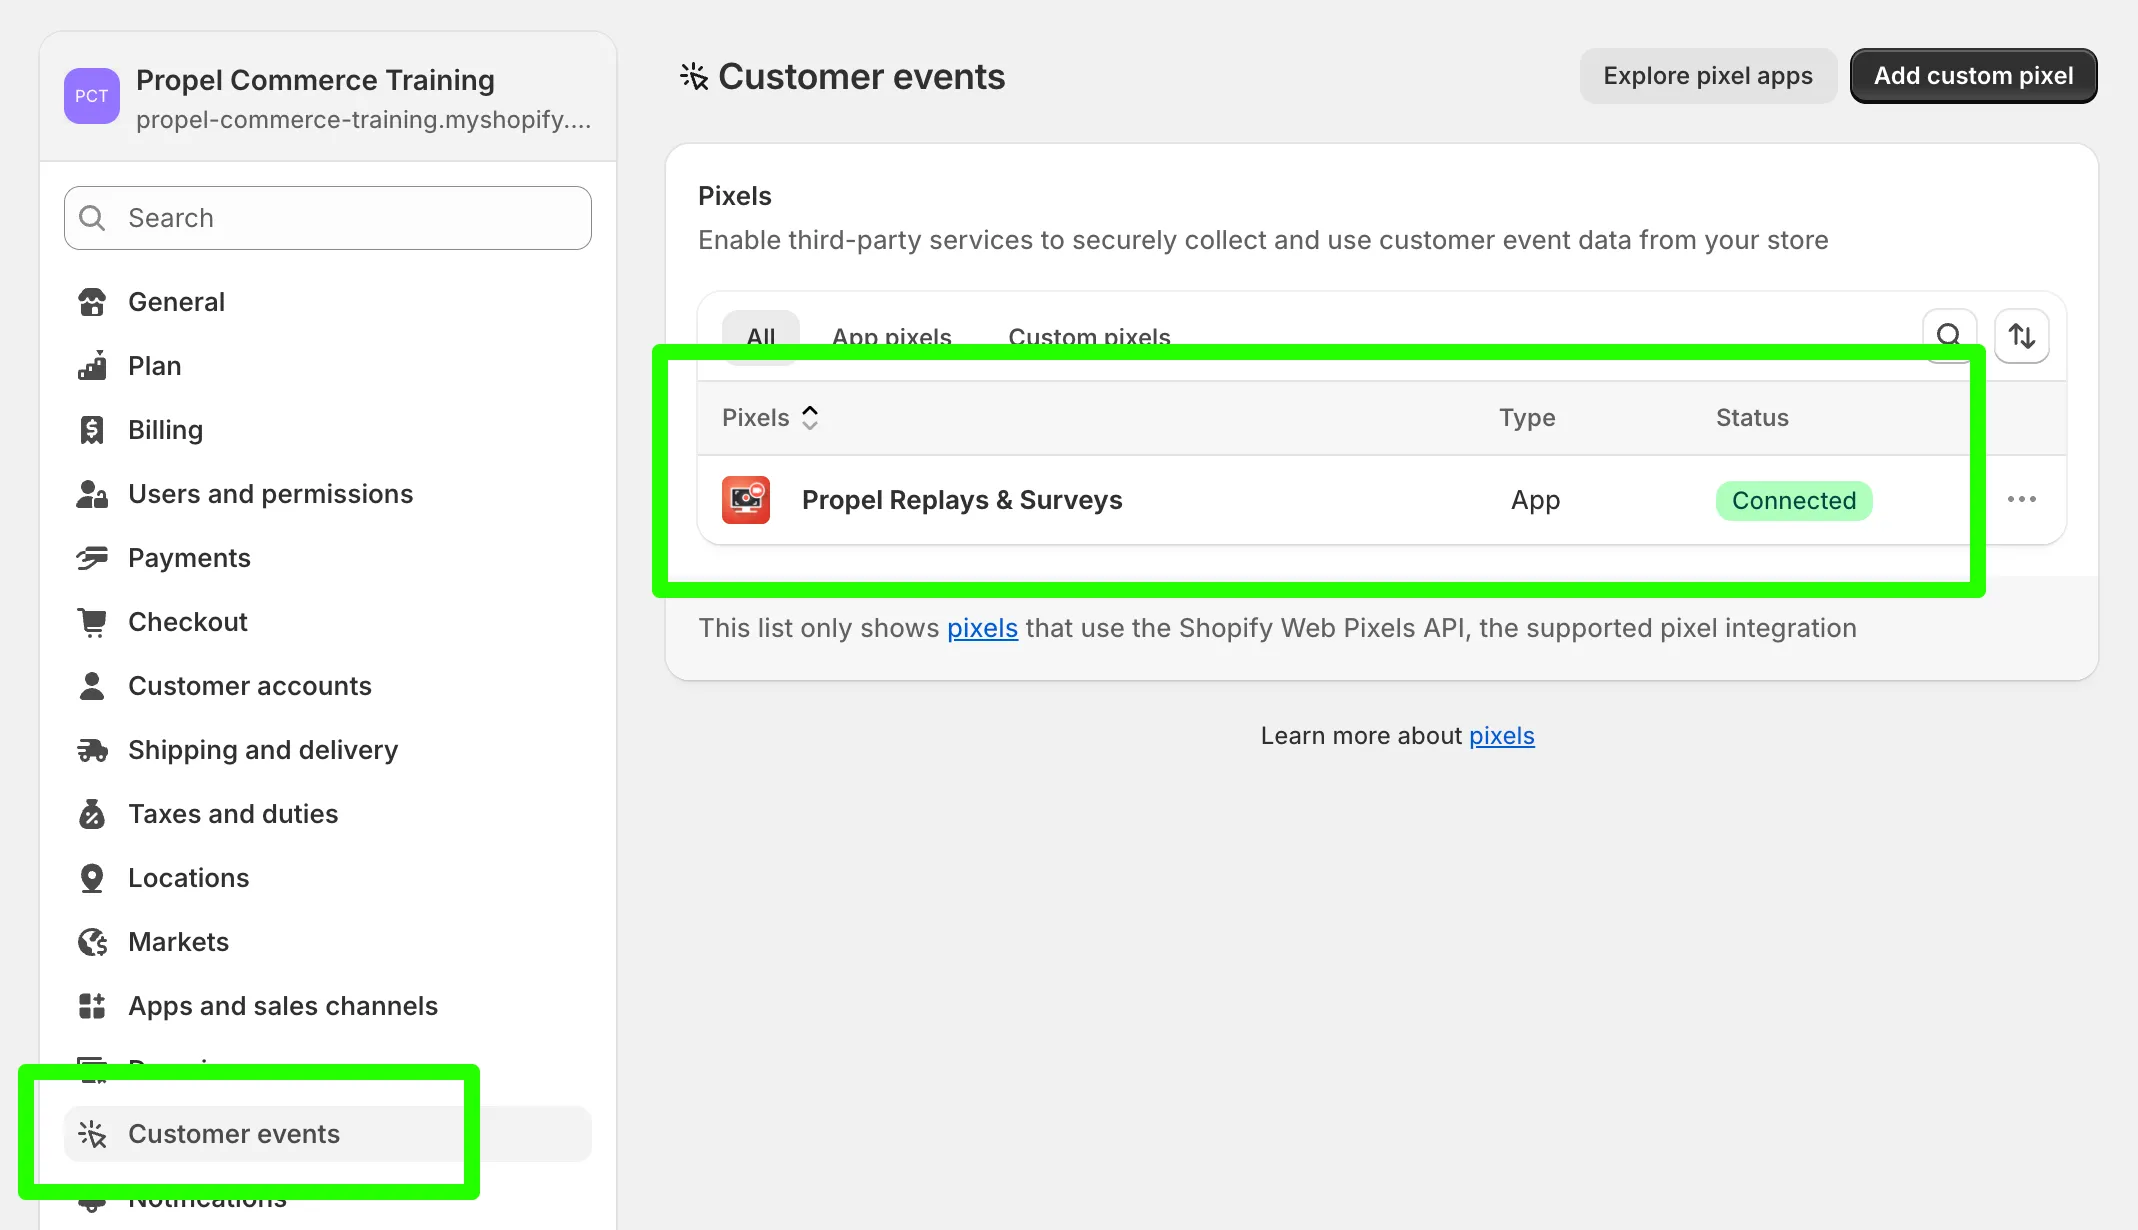Screen dimensions: 2138x1230
Task: Click the Billing receipt icon
Action: coord(92,430)
